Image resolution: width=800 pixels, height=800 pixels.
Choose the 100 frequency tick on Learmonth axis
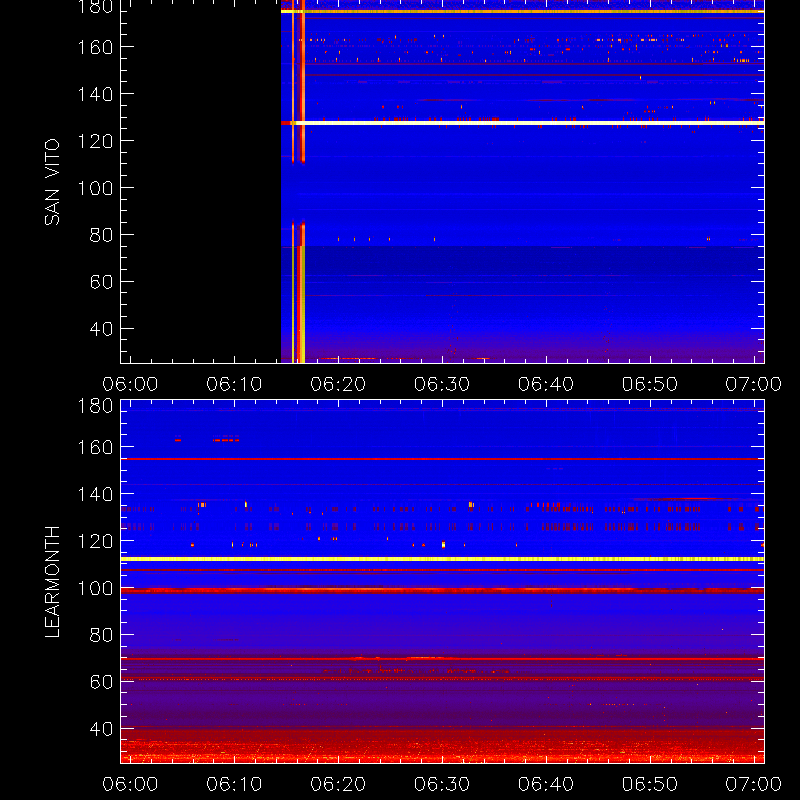pyautogui.click(x=95, y=588)
